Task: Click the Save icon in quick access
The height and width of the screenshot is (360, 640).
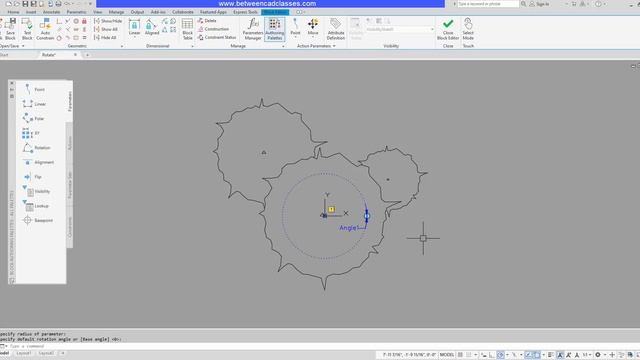Action: (25, 4)
